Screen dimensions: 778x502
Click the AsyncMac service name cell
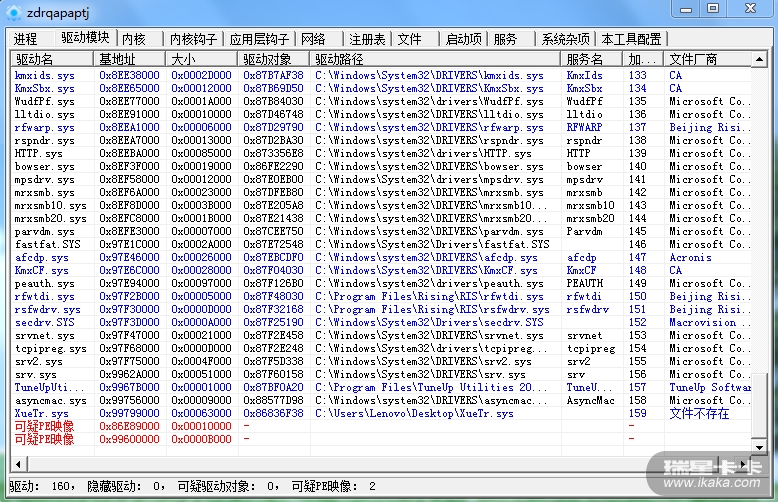[590, 400]
